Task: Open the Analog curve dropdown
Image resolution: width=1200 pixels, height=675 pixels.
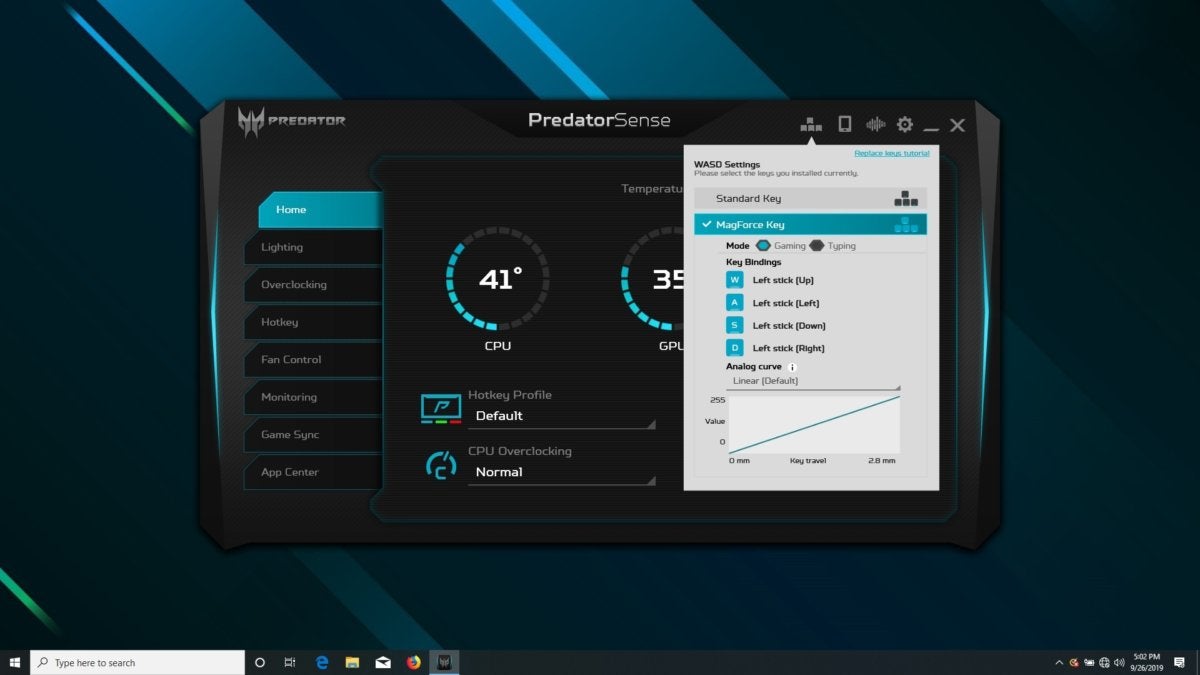Action: (x=813, y=381)
